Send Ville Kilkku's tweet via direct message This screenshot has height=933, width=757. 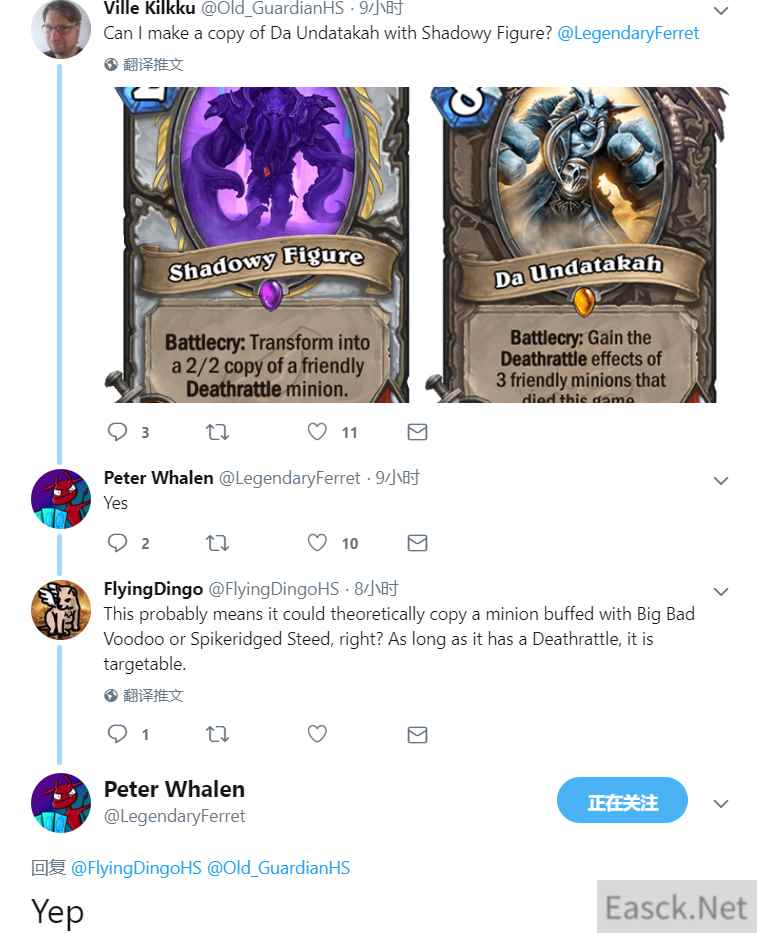(x=417, y=432)
